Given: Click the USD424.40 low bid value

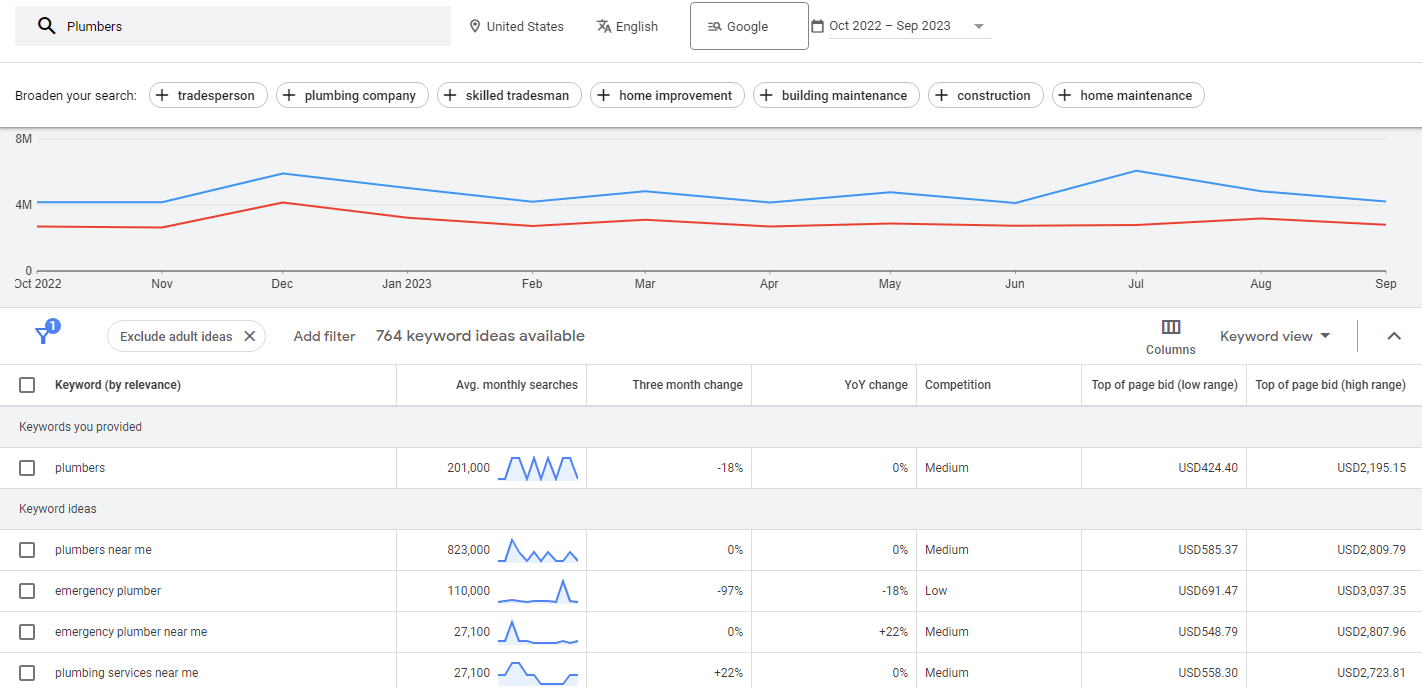Looking at the screenshot, I should coord(1208,468).
